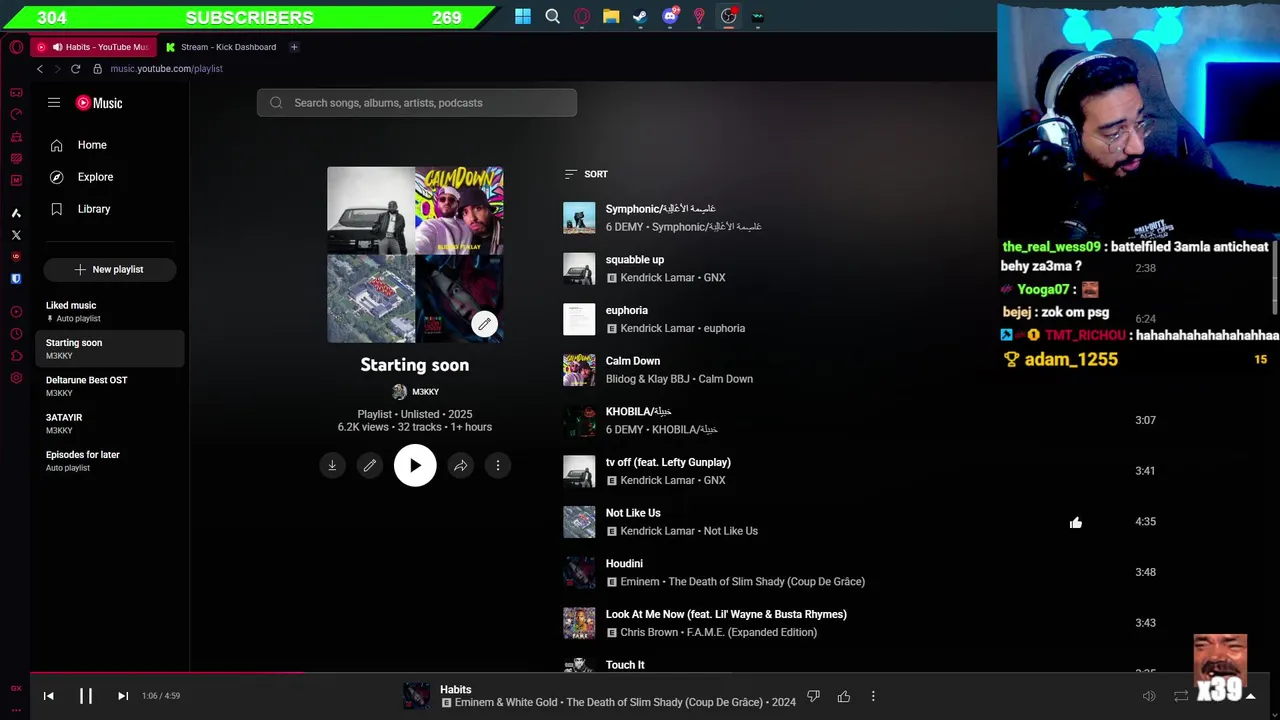Reload the page with the refresh icon
Image resolution: width=1280 pixels, height=720 pixels.
(x=75, y=69)
